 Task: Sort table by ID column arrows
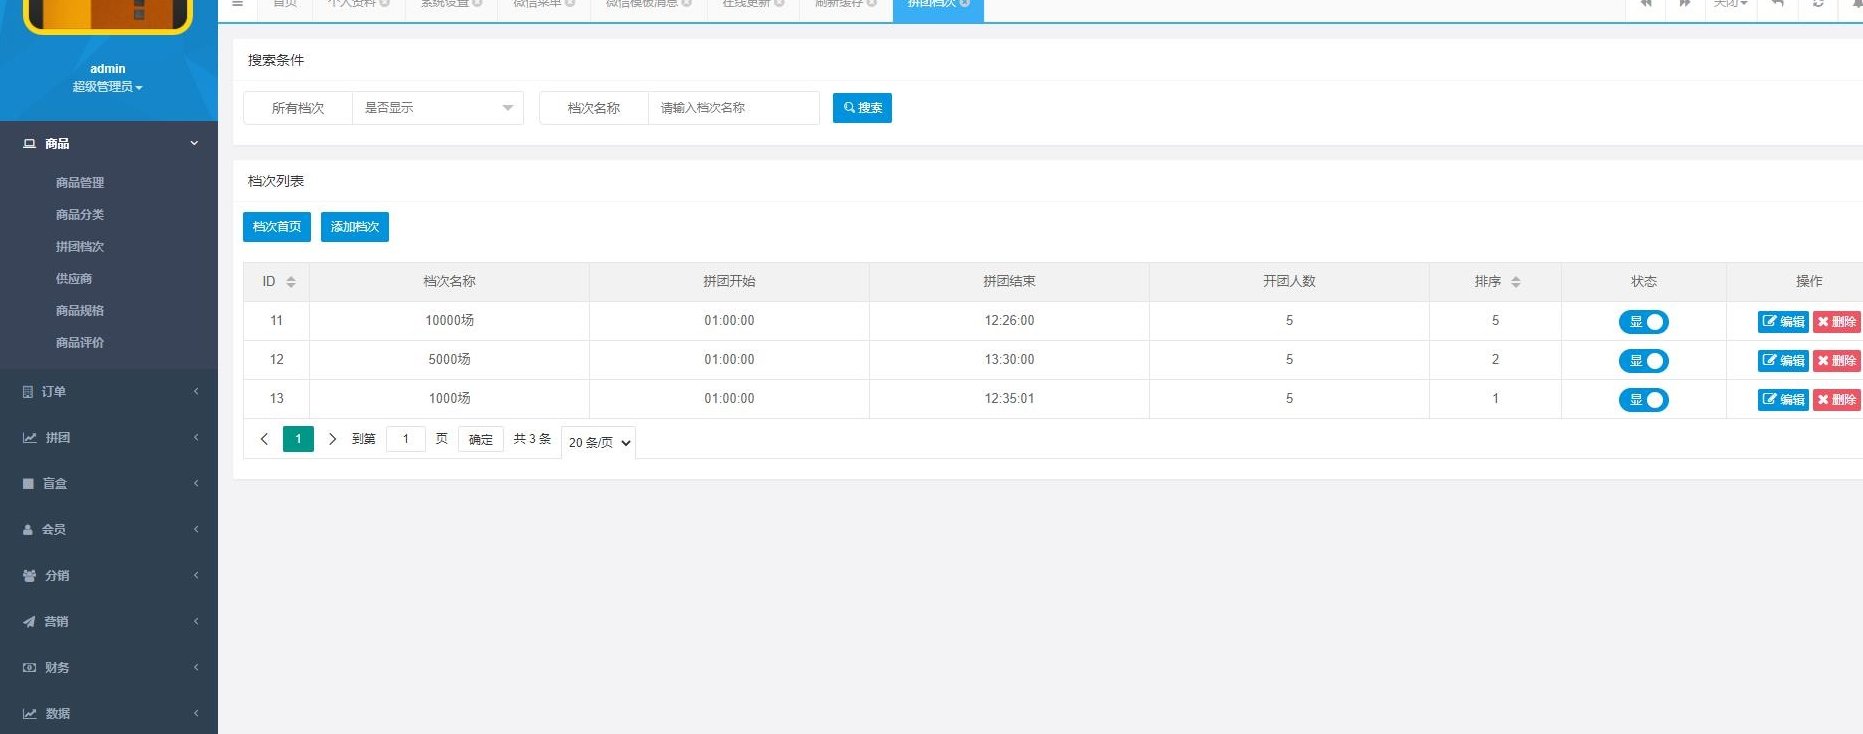click(291, 282)
